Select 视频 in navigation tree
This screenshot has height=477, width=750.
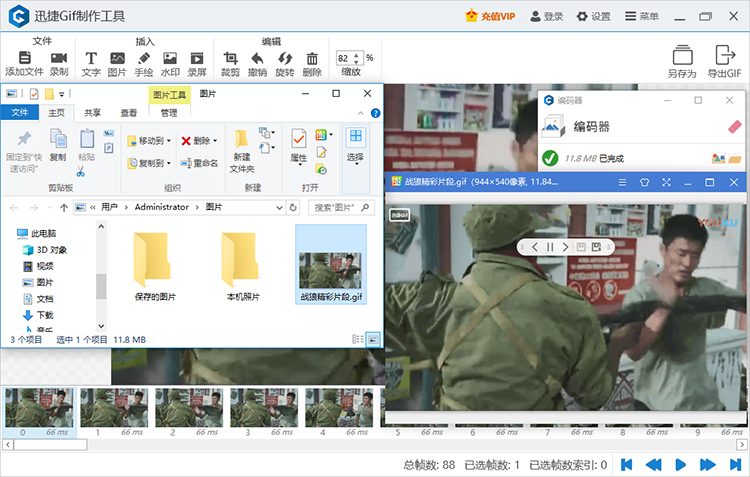38,266
